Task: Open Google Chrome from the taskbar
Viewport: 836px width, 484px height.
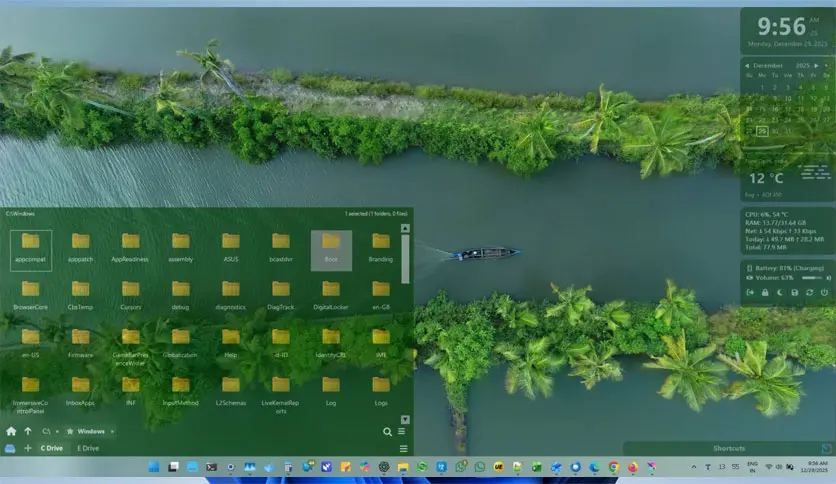Action: (614, 467)
